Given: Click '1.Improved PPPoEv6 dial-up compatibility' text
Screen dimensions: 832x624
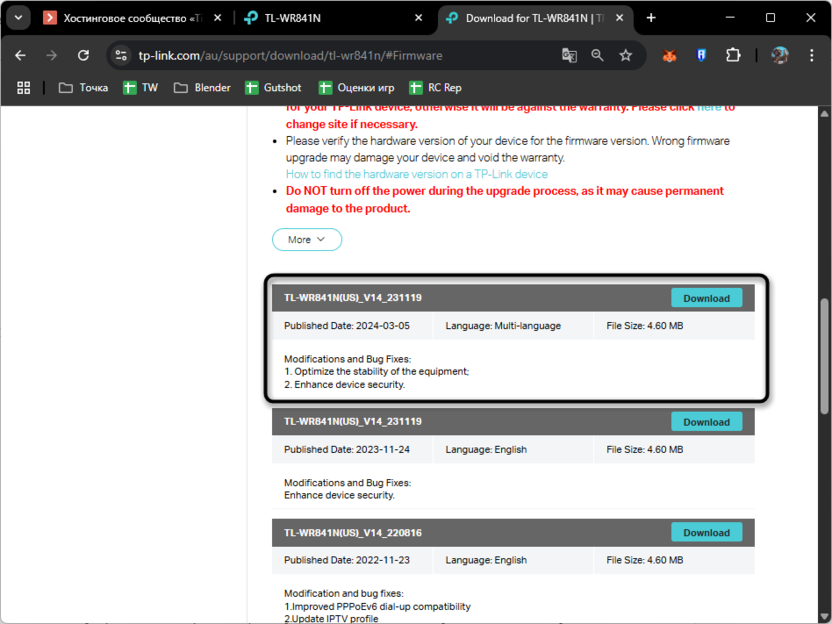Looking at the screenshot, I should click(x=377, y=606).
